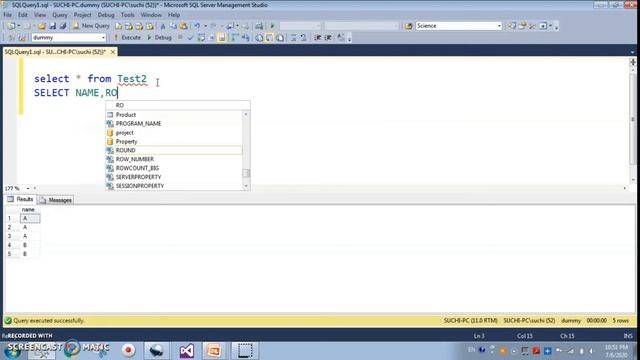Open the View menu
The image size is (640, 360).
40,15
